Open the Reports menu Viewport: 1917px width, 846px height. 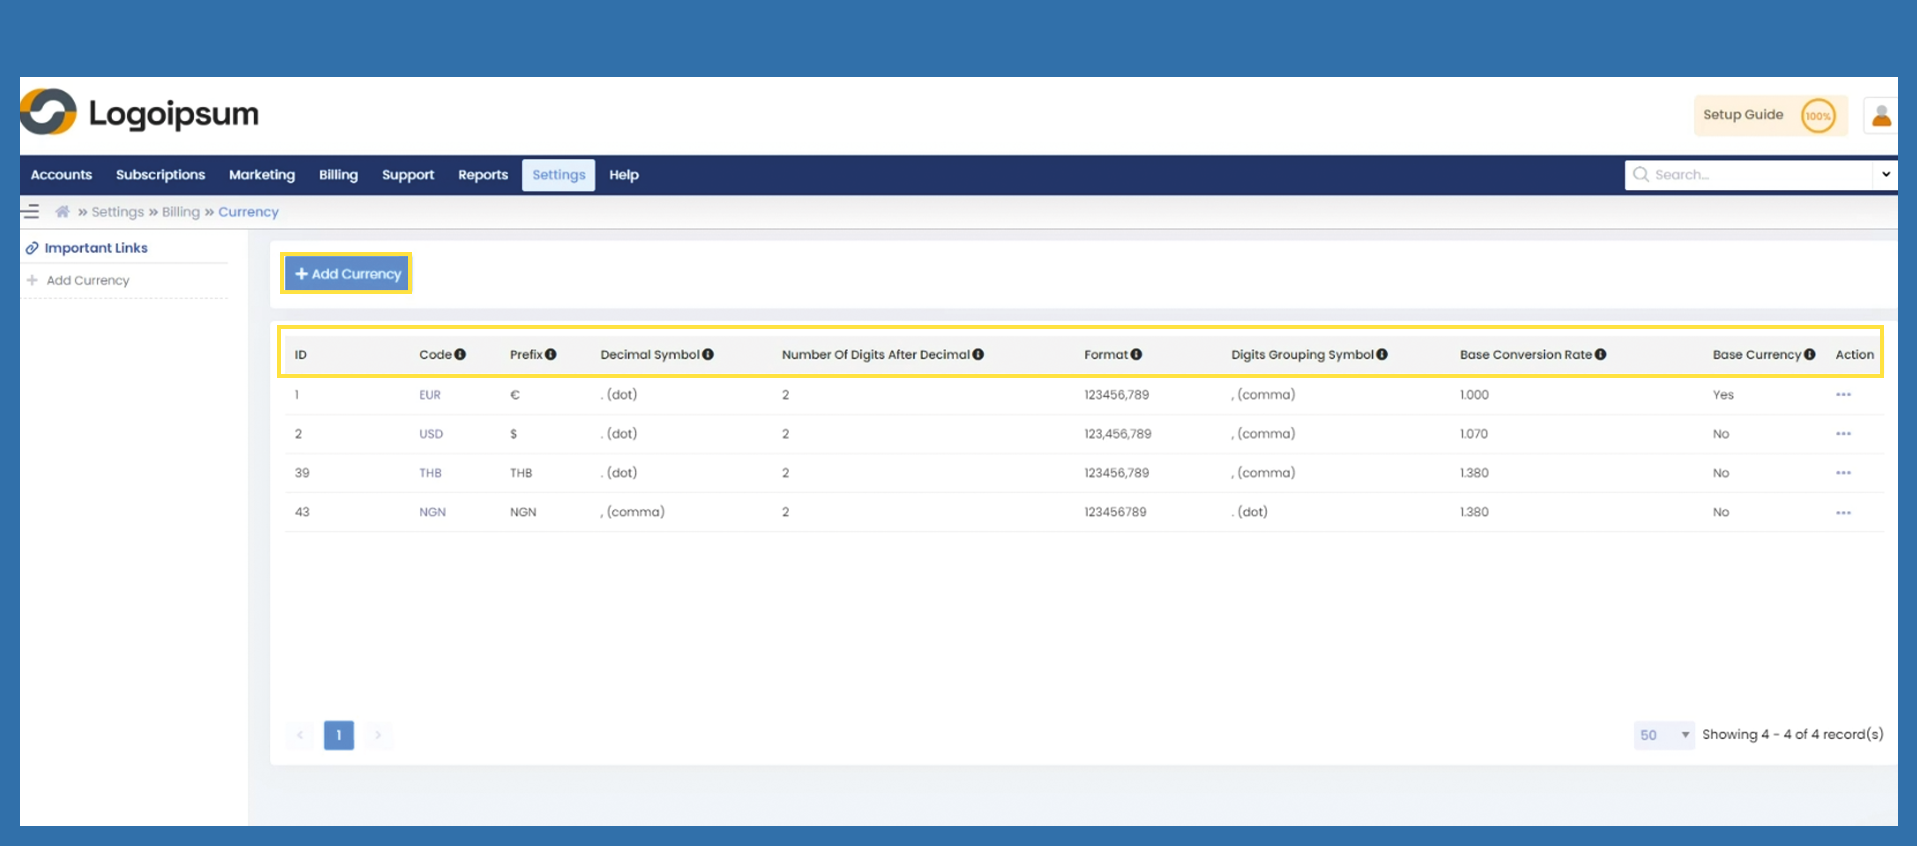point(483,175)
